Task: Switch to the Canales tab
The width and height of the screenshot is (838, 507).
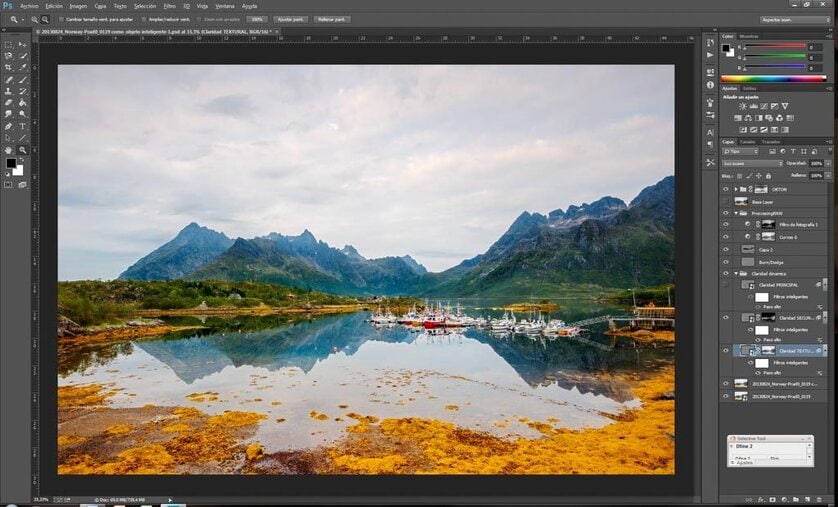Action: click(x=748, y=142)
